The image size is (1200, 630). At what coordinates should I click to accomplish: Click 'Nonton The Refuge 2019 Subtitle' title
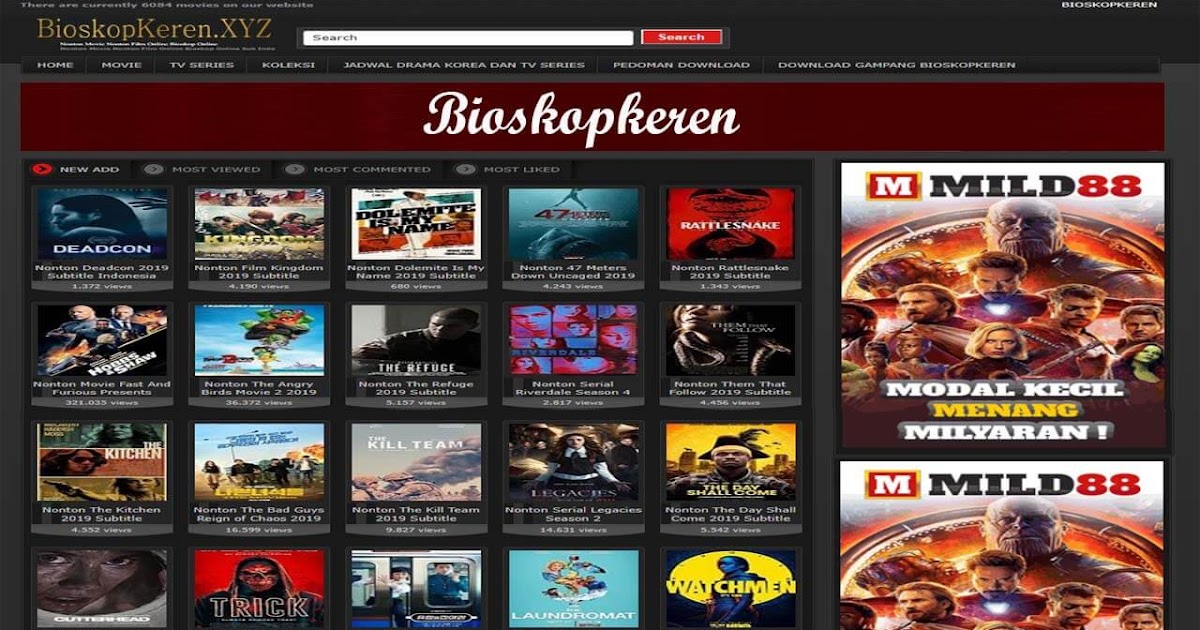click(416, 388)
